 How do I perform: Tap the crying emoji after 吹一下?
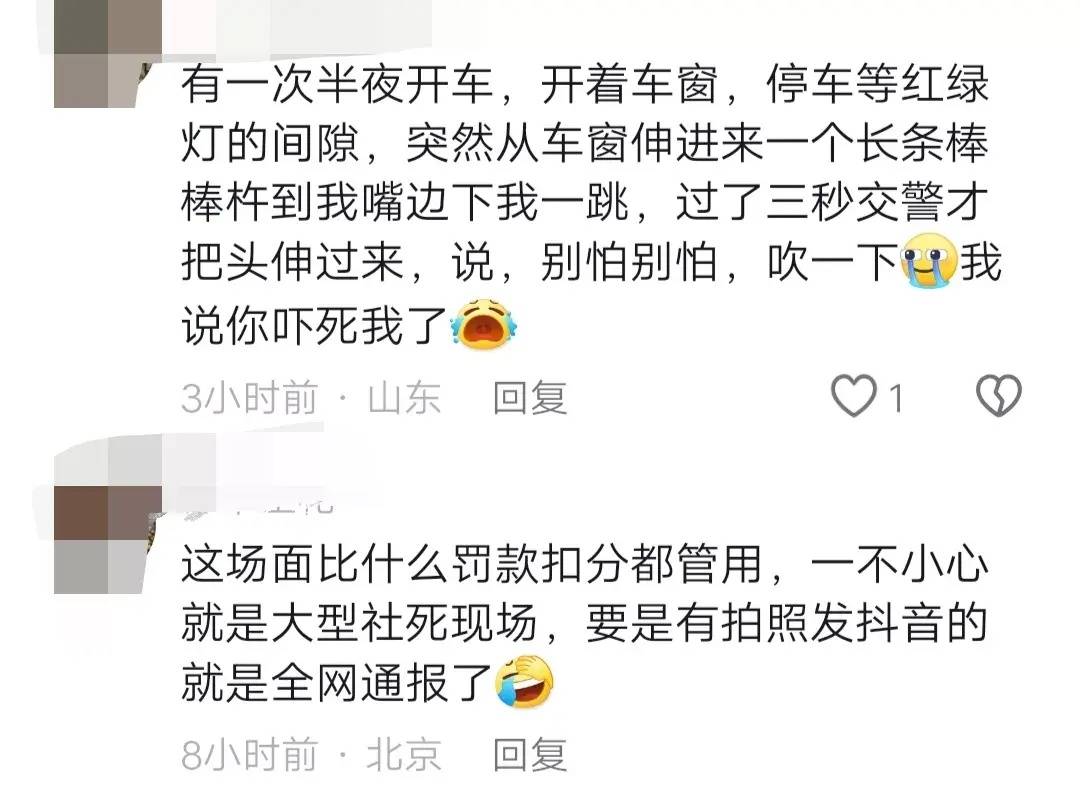tap(929, 262)
